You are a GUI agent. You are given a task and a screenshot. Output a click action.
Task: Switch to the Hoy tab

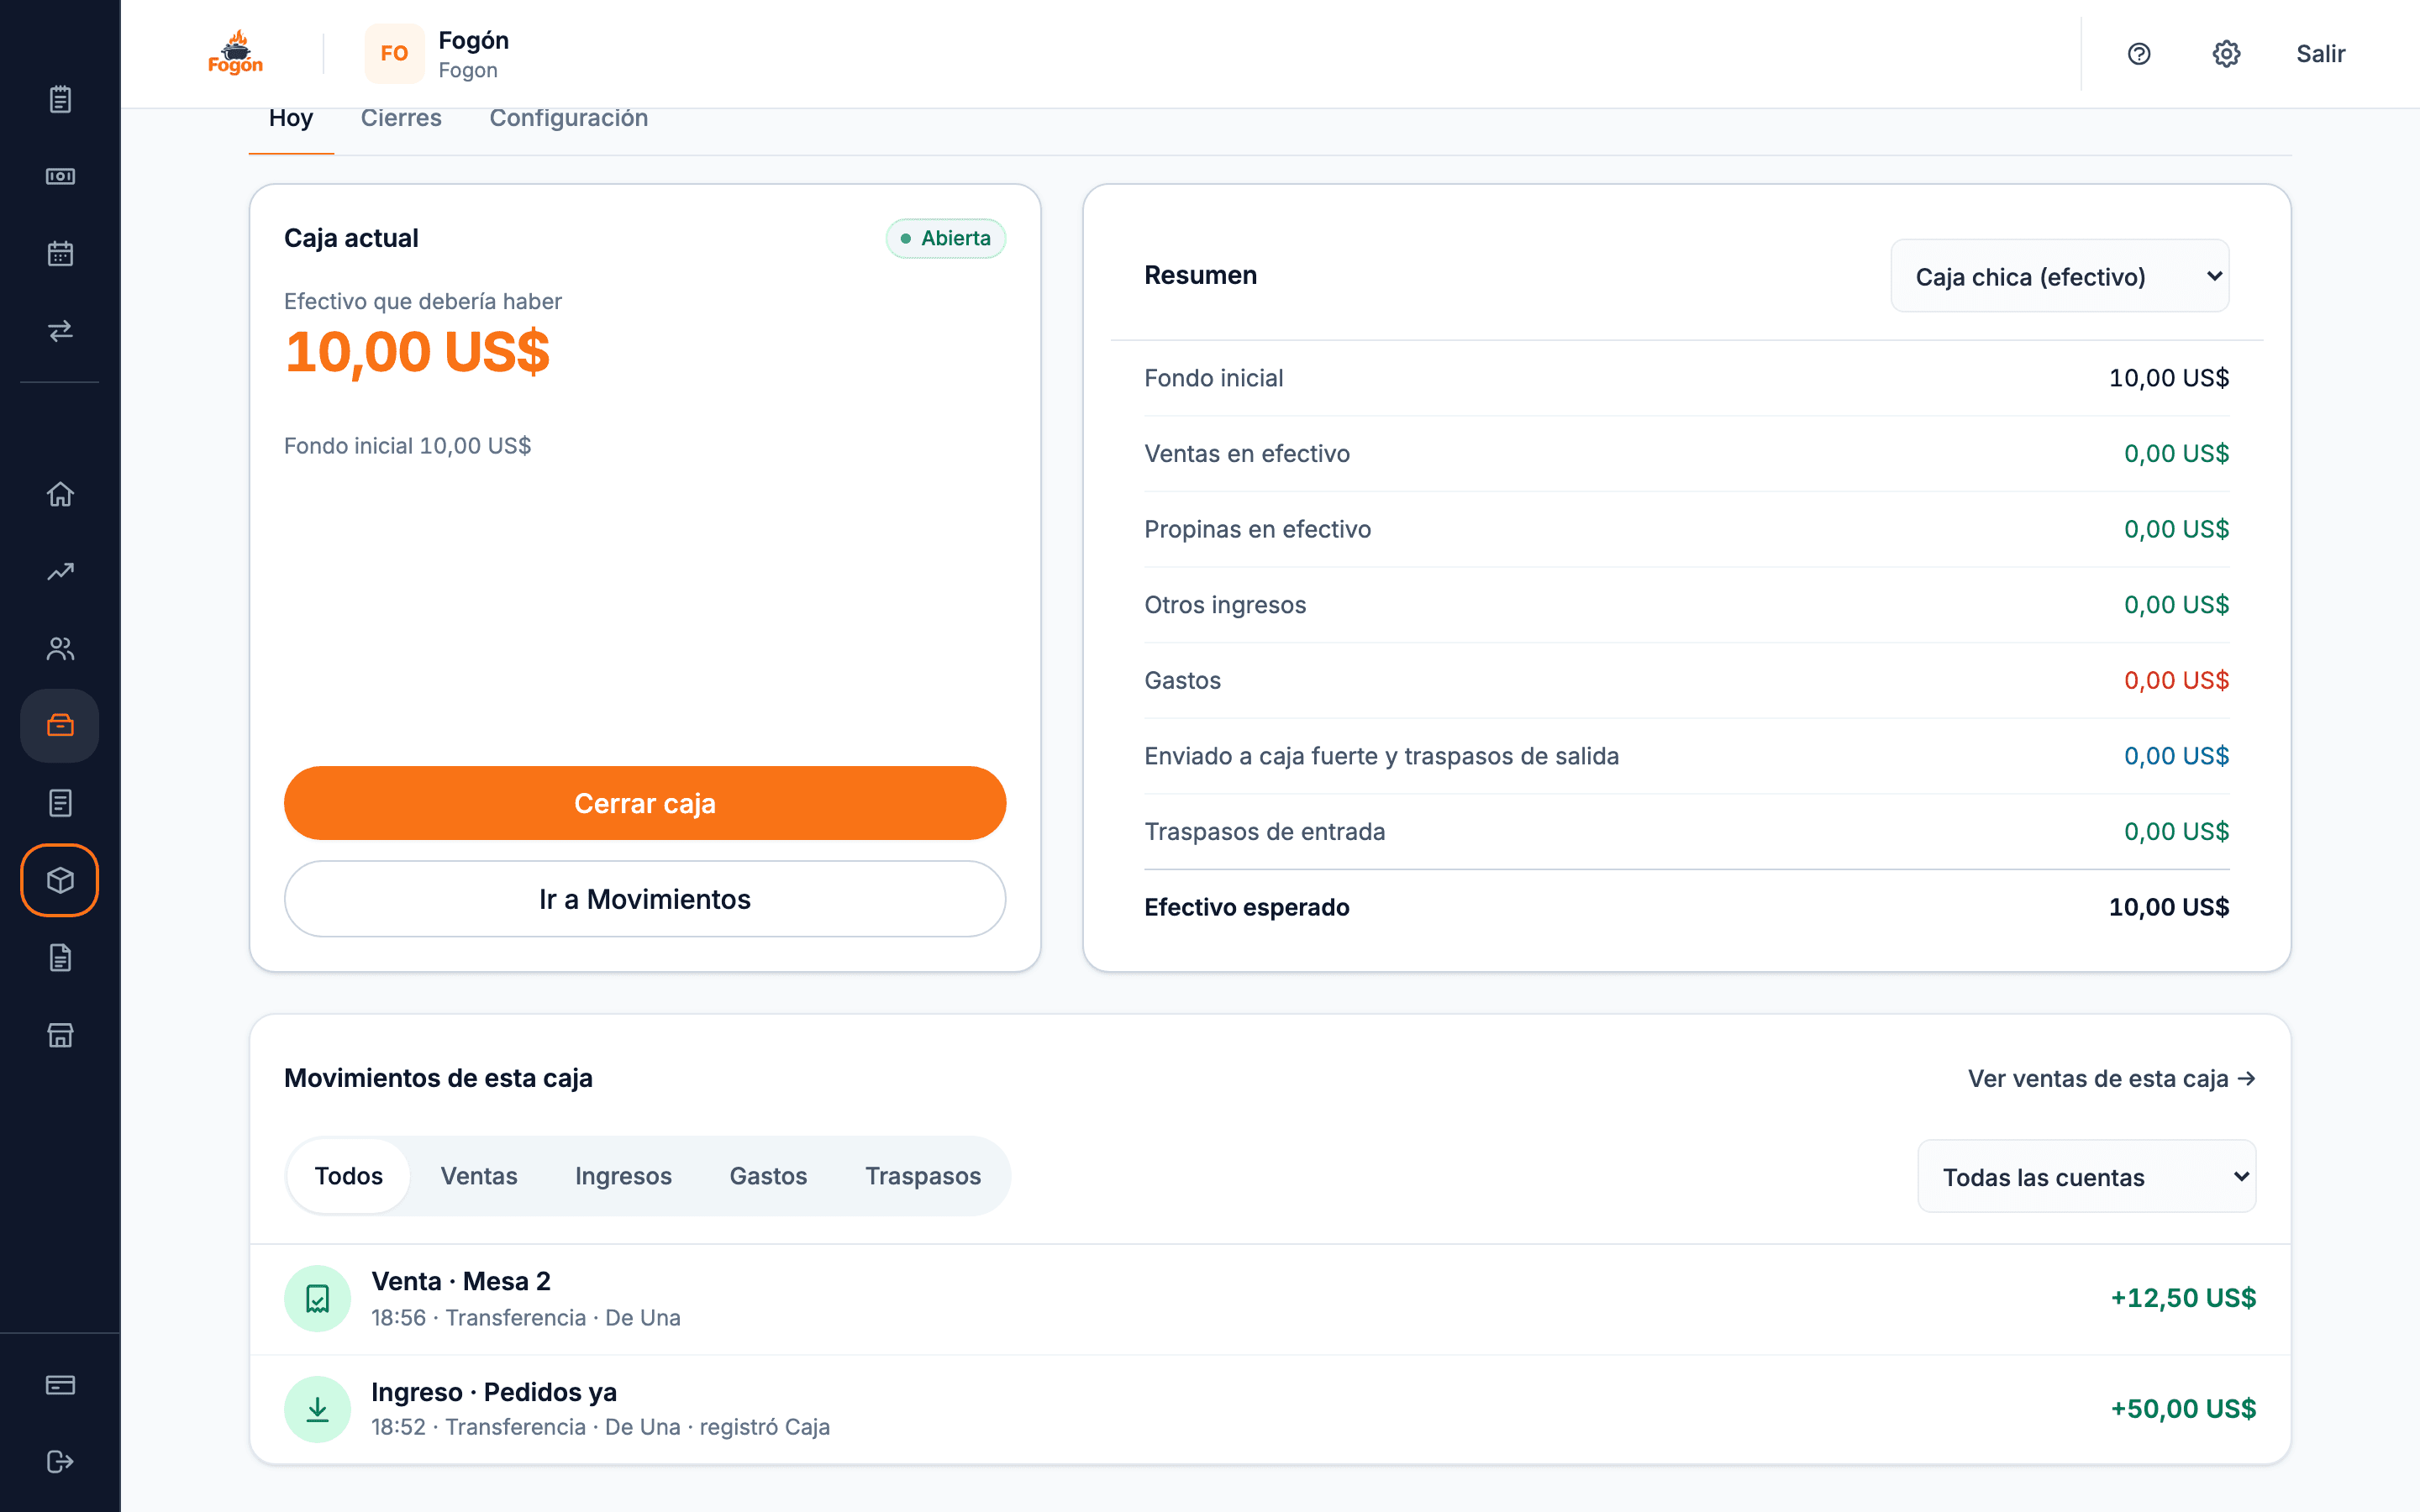click(291, 118)
